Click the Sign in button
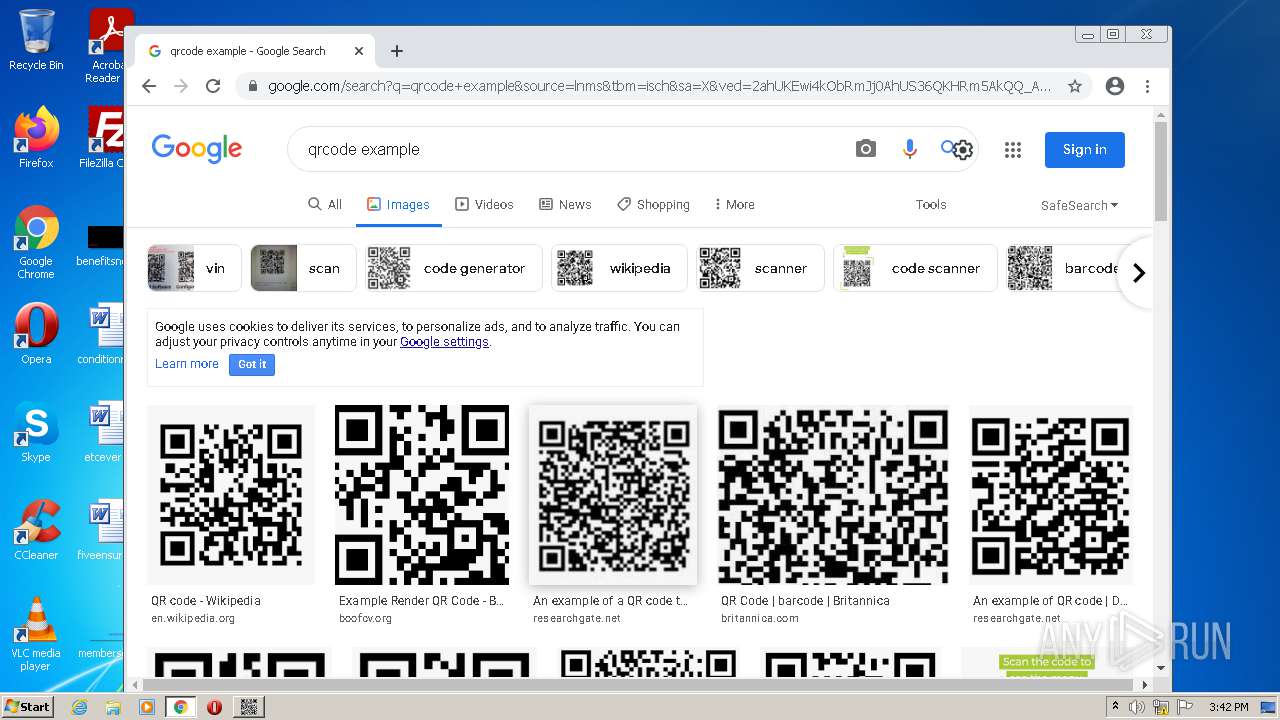Screen dimensions: 1280x720 click(x=1085, y=149)
